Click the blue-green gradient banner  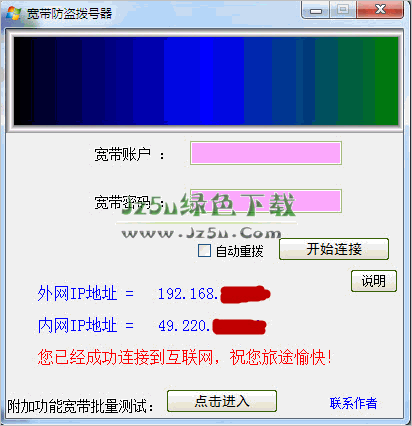tap(206, 81)
